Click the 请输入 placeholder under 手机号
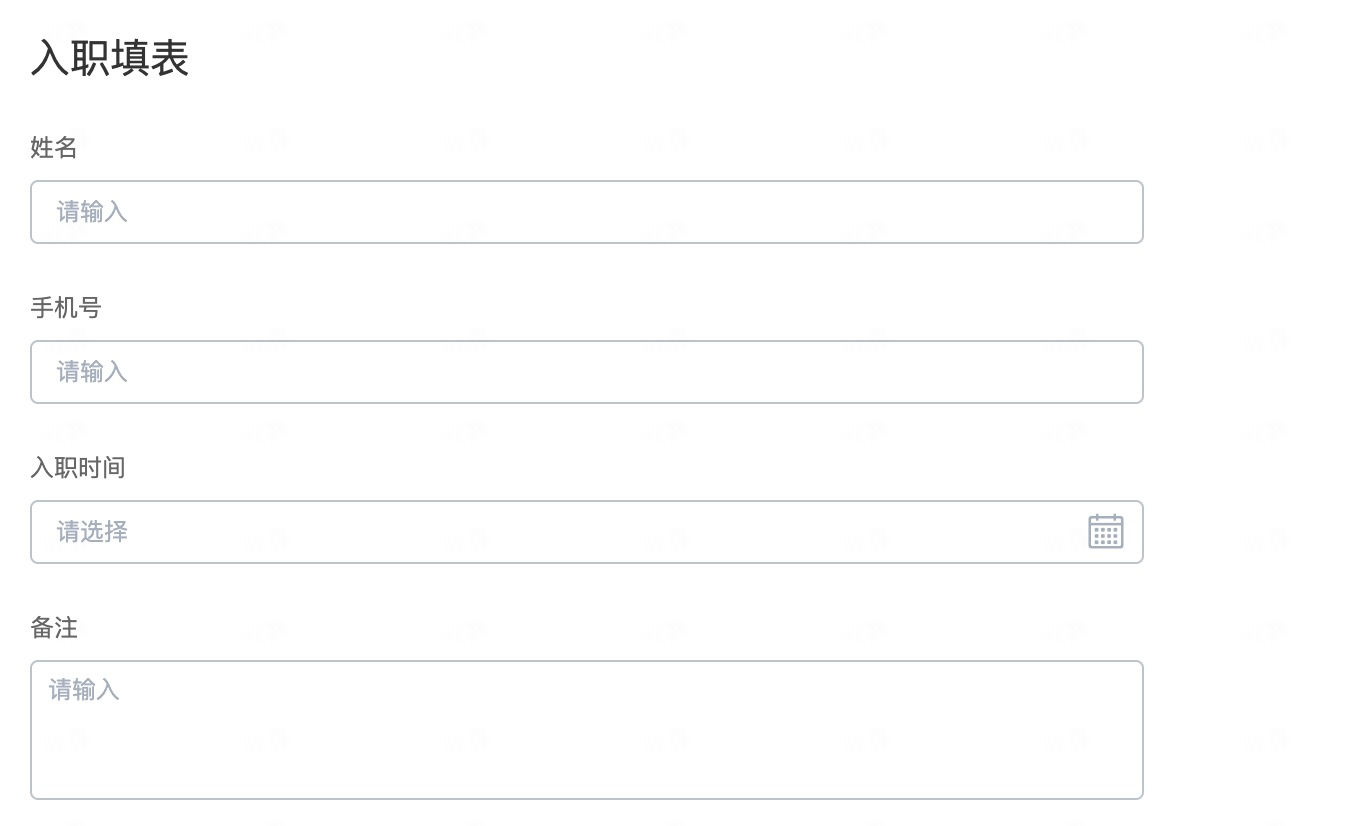Screen dimensions: 1346x826 92,372
